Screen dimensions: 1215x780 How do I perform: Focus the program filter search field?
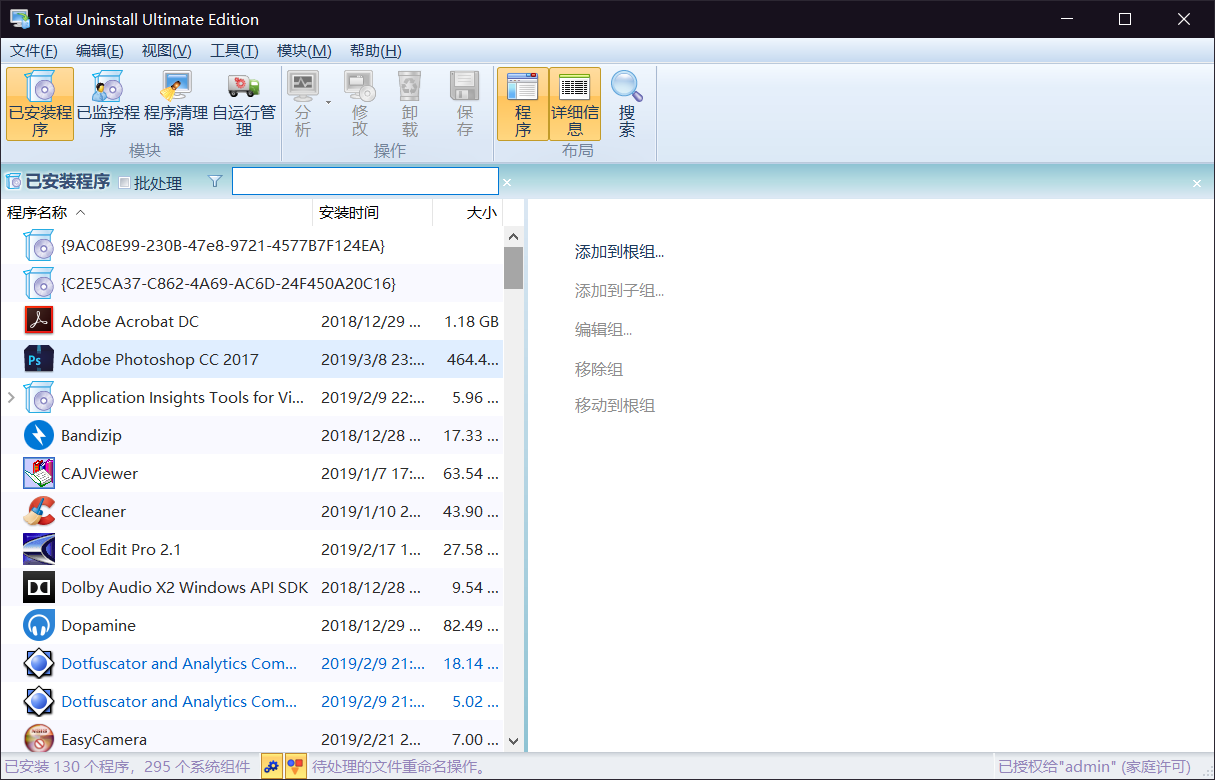click(x=365, y=181)
